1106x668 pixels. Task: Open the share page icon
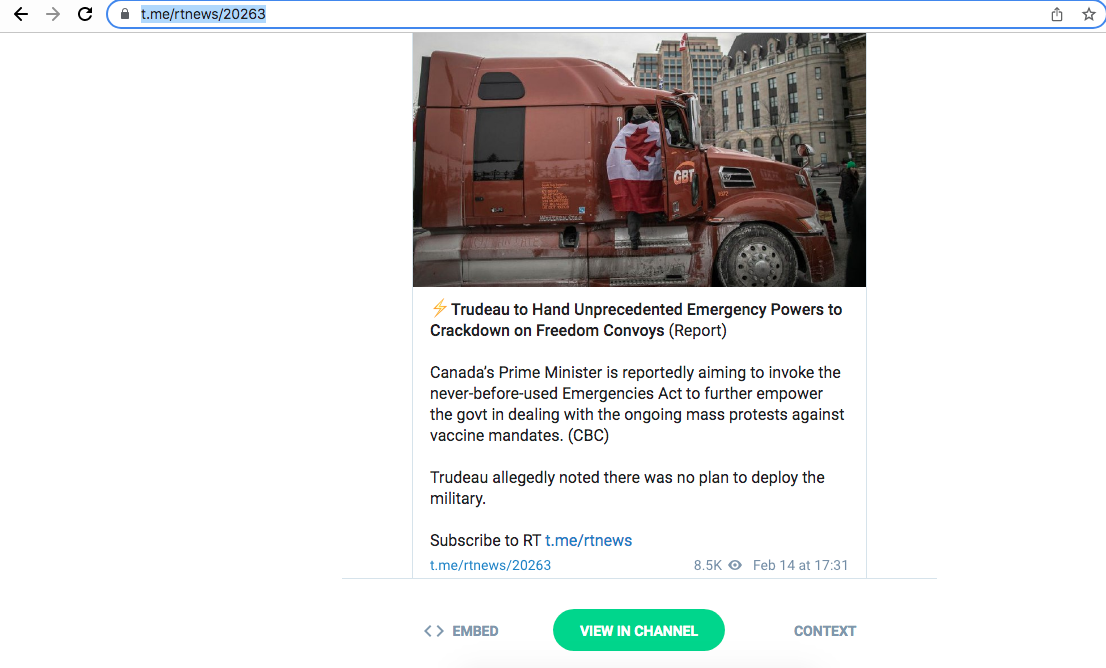click(1057, 14)
